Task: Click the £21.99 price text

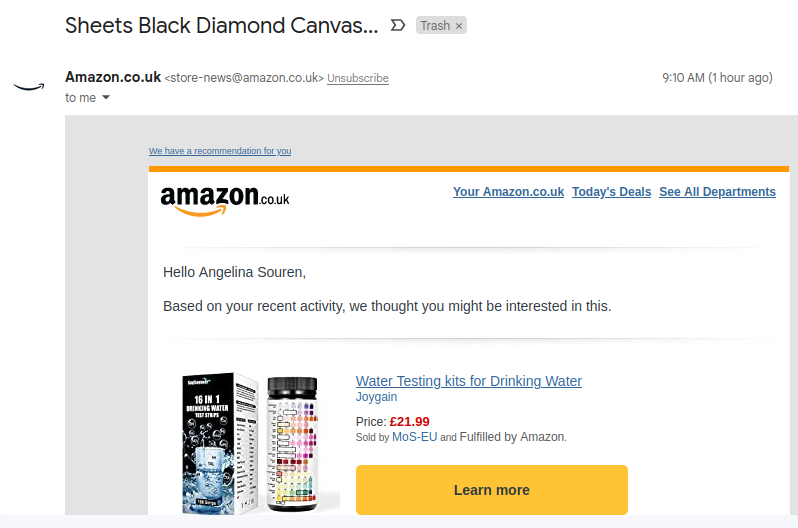Action: pyautogui.click(x=409, y=421)
